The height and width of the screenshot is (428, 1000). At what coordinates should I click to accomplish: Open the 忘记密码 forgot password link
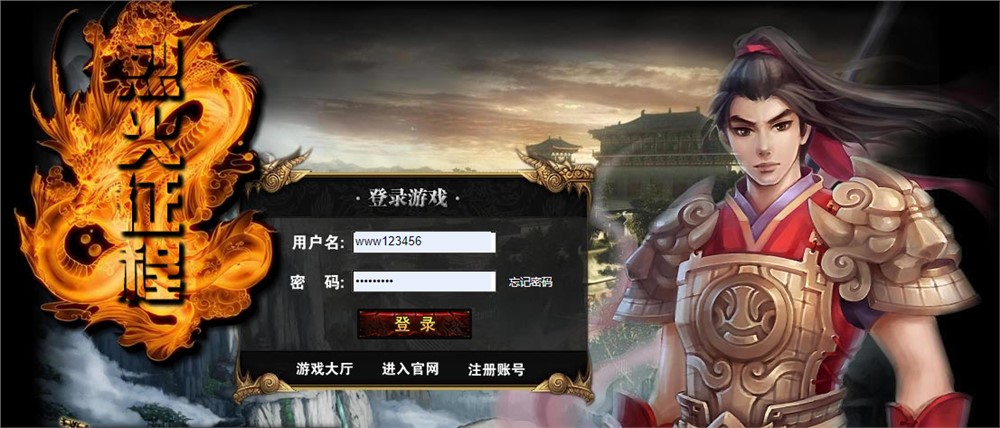point(530,282)
